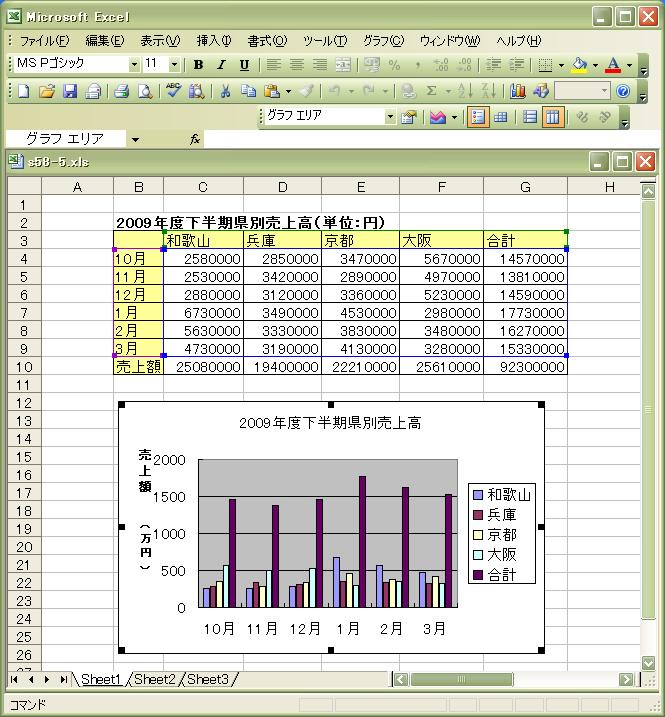The height and width of the screenshot is (717, 665).
Task: Open the Paste options dropdown arrow
Action: tap(288, 91)
